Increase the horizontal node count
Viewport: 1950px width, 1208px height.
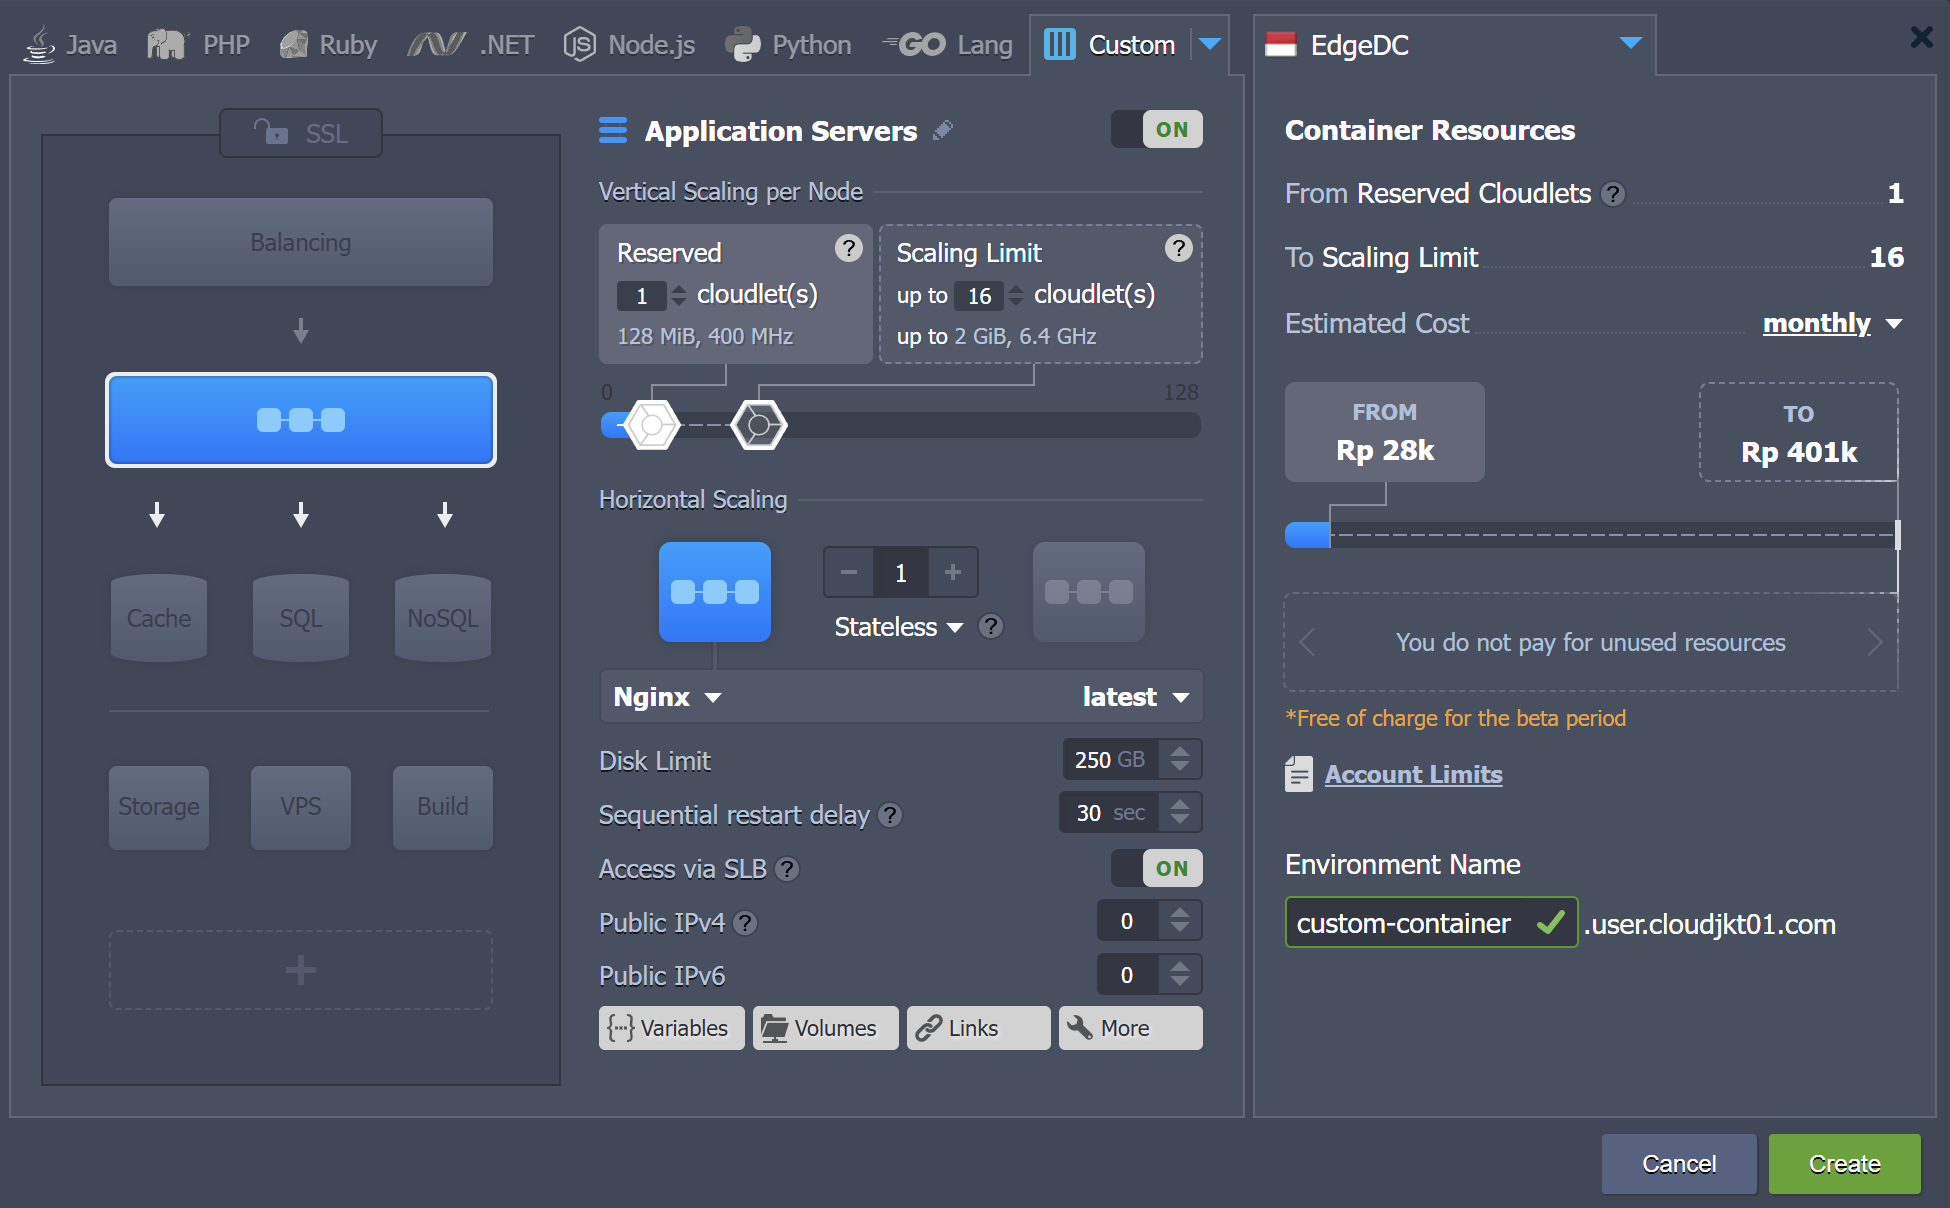(953, 572)
